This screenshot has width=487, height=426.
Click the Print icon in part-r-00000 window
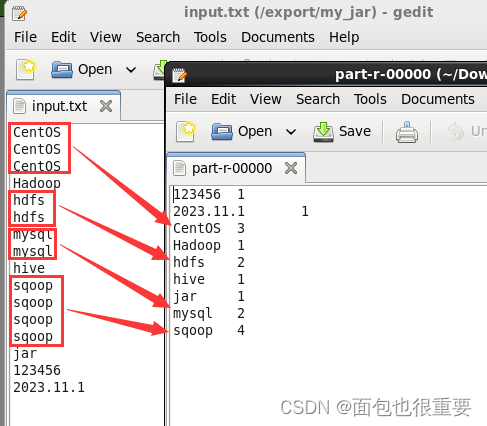pos(407,132)
